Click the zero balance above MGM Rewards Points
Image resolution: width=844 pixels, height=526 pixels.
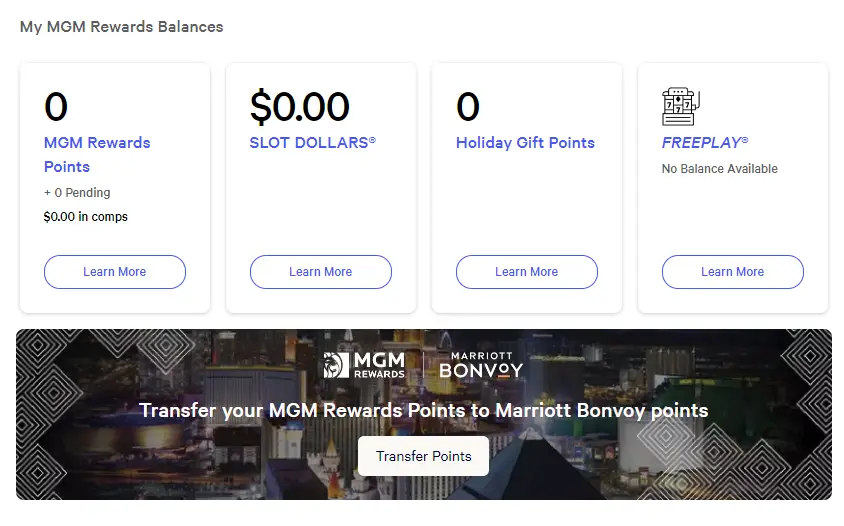(56, 106)
